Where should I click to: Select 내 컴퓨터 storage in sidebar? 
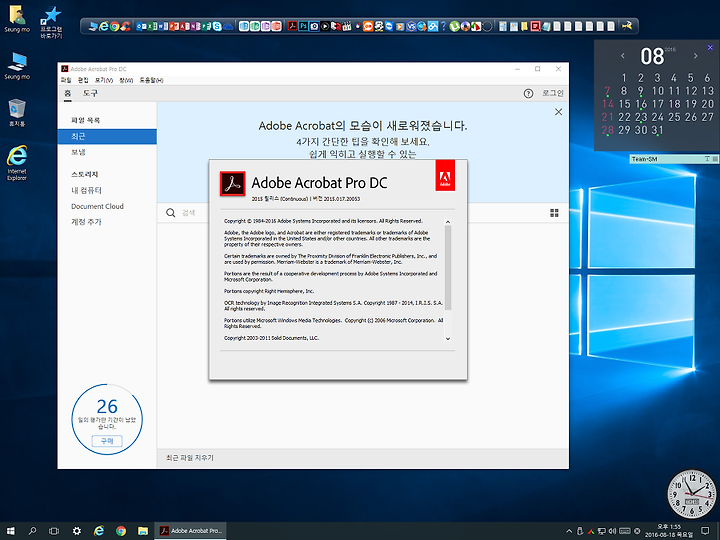86,190
